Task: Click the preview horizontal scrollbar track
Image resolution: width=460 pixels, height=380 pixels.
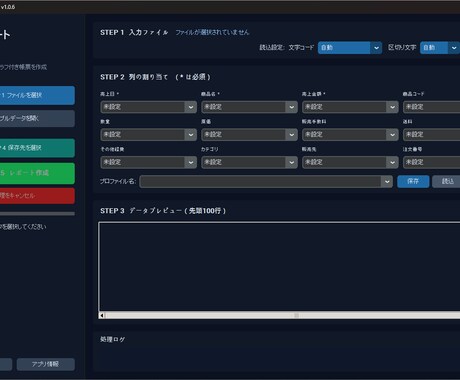Action: pos(283,315)
